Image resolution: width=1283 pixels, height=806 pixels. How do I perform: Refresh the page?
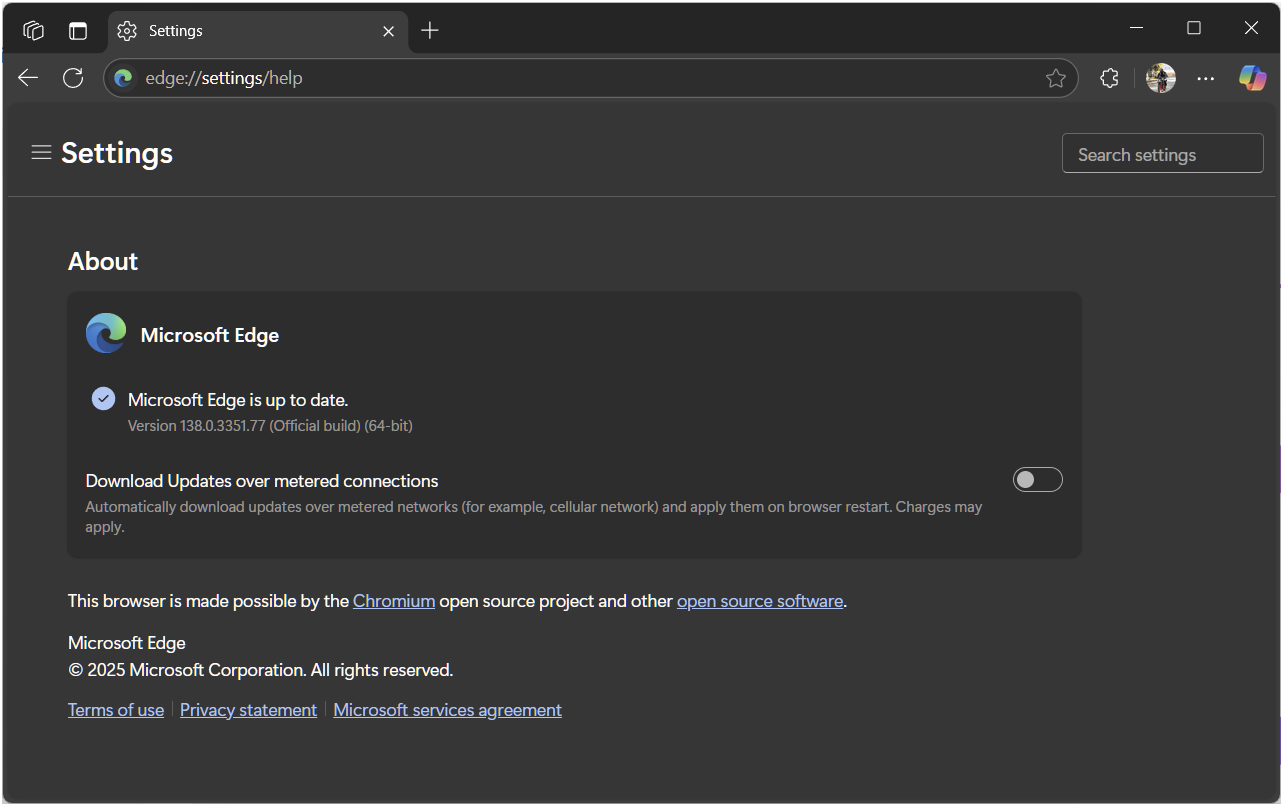(73, 78)
